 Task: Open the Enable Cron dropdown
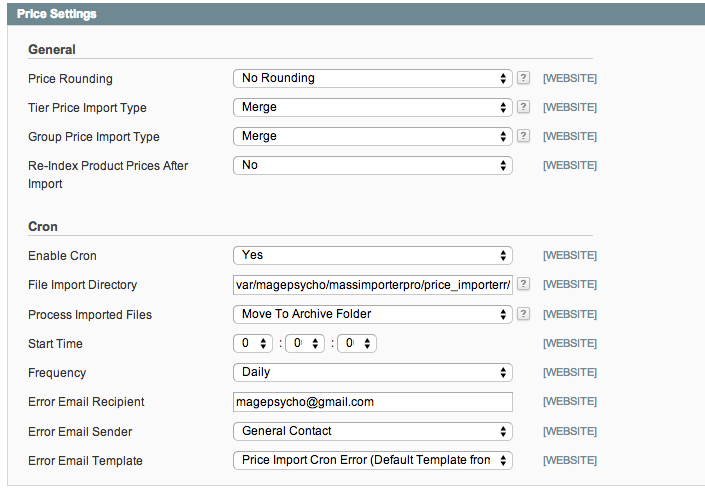(x=372, y=255)
